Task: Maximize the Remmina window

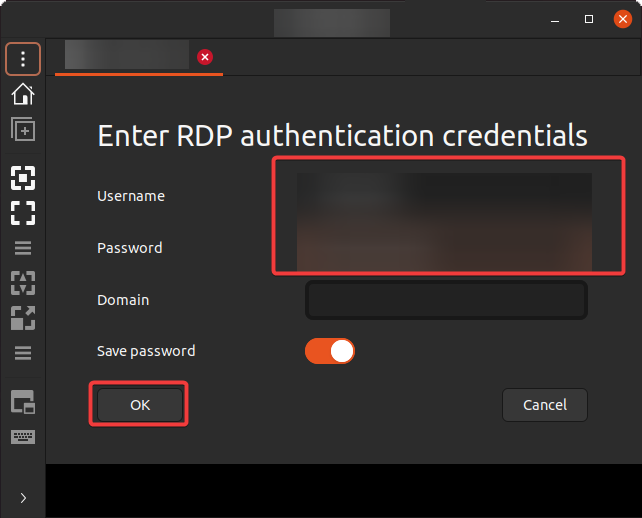Action: coord(589,19)
